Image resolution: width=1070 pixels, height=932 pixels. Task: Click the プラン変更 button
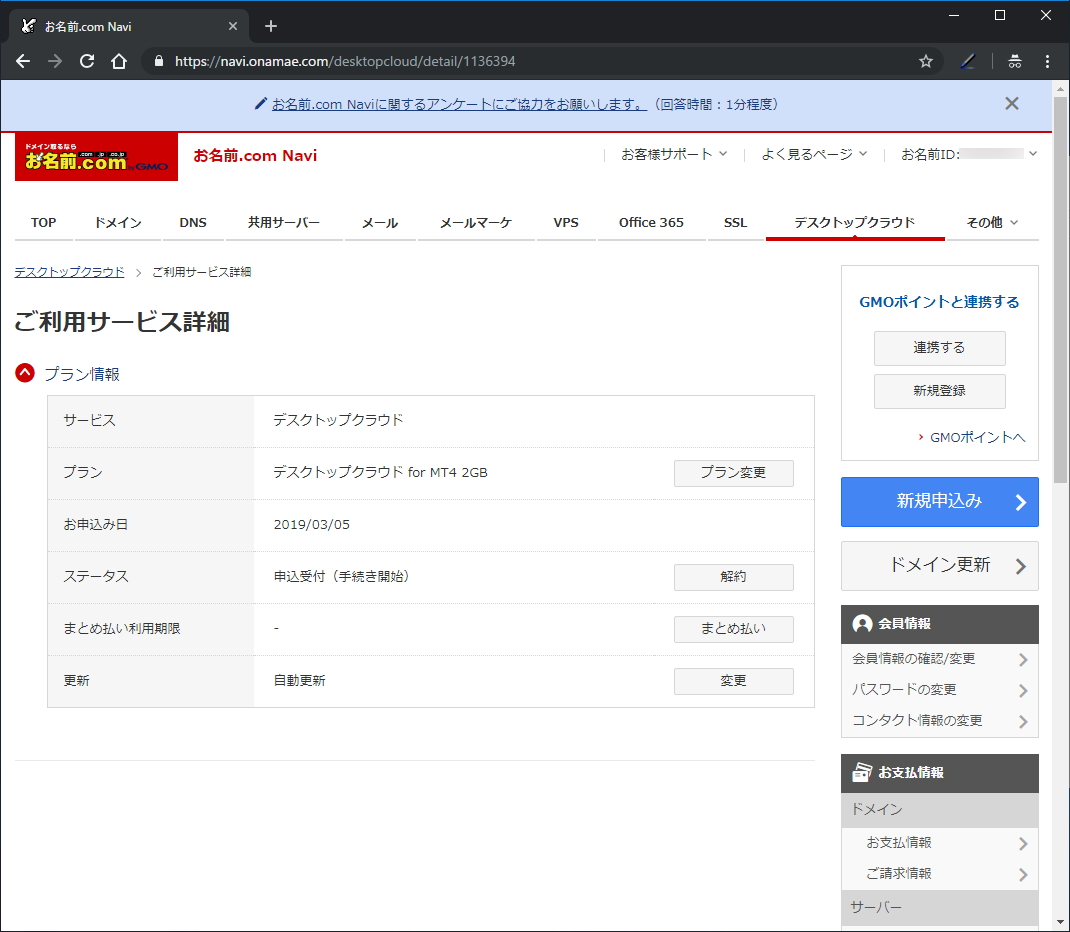pyautogui.click(x=734, y=473)
